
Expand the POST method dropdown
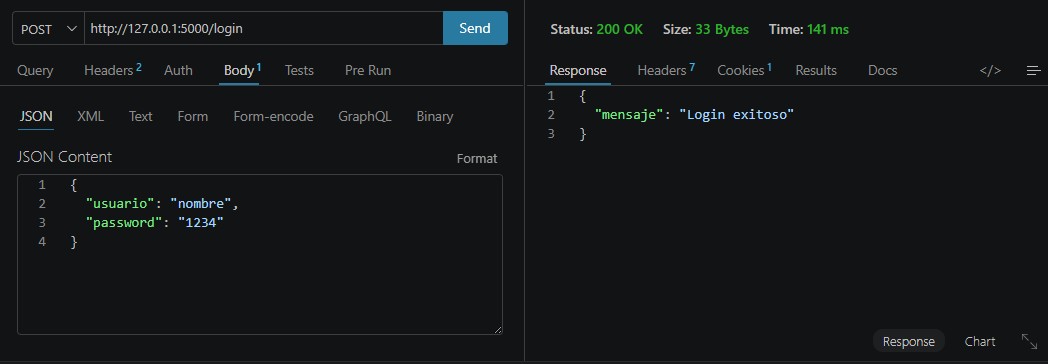click(x=49, y=29)
